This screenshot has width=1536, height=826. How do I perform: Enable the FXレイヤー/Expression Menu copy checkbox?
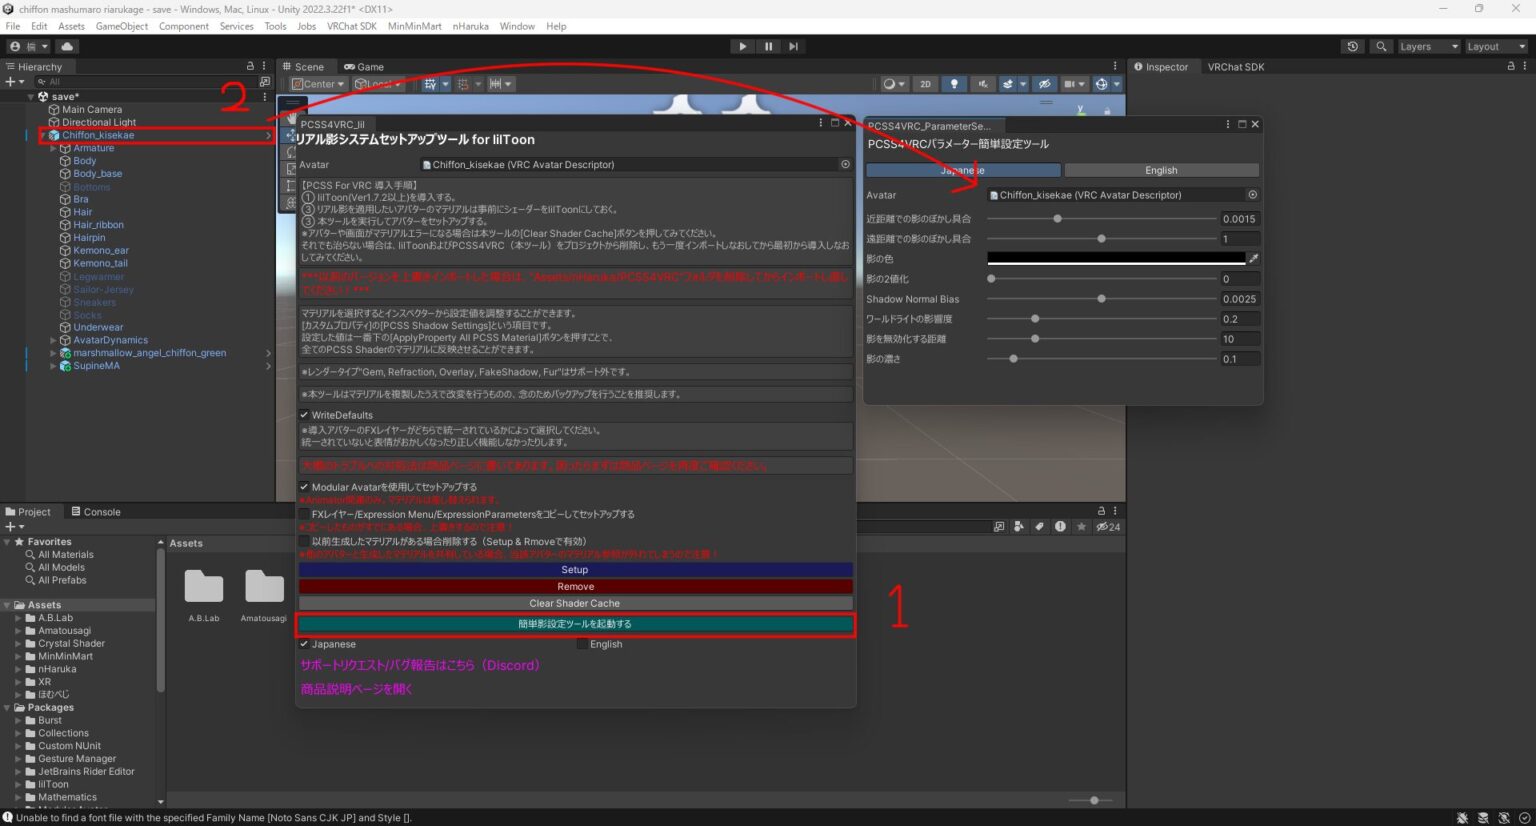304,514
